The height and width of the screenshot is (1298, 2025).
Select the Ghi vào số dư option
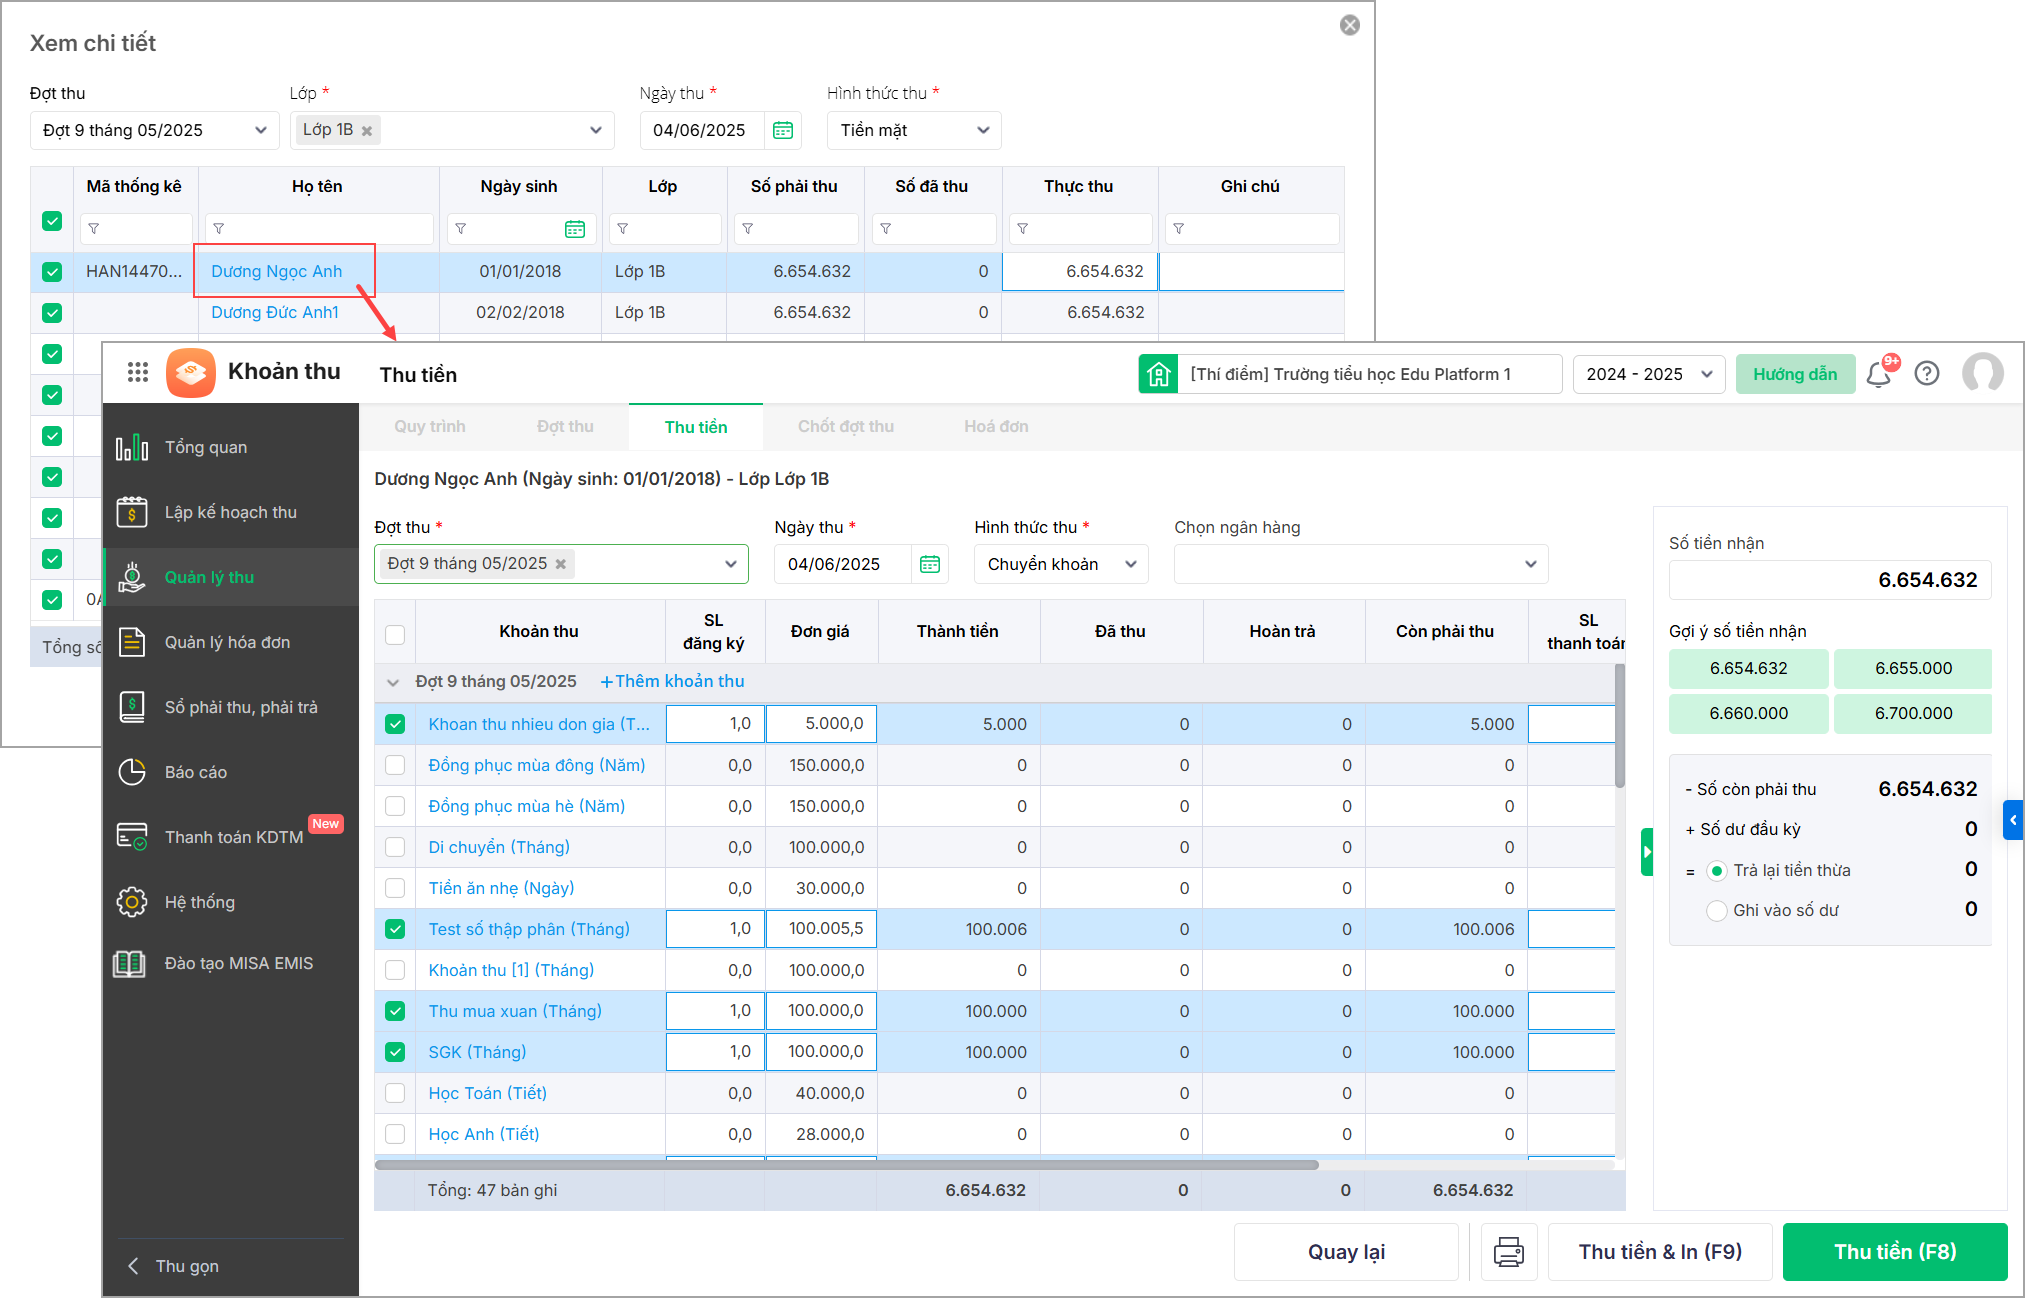click(x=1717, y=911)
